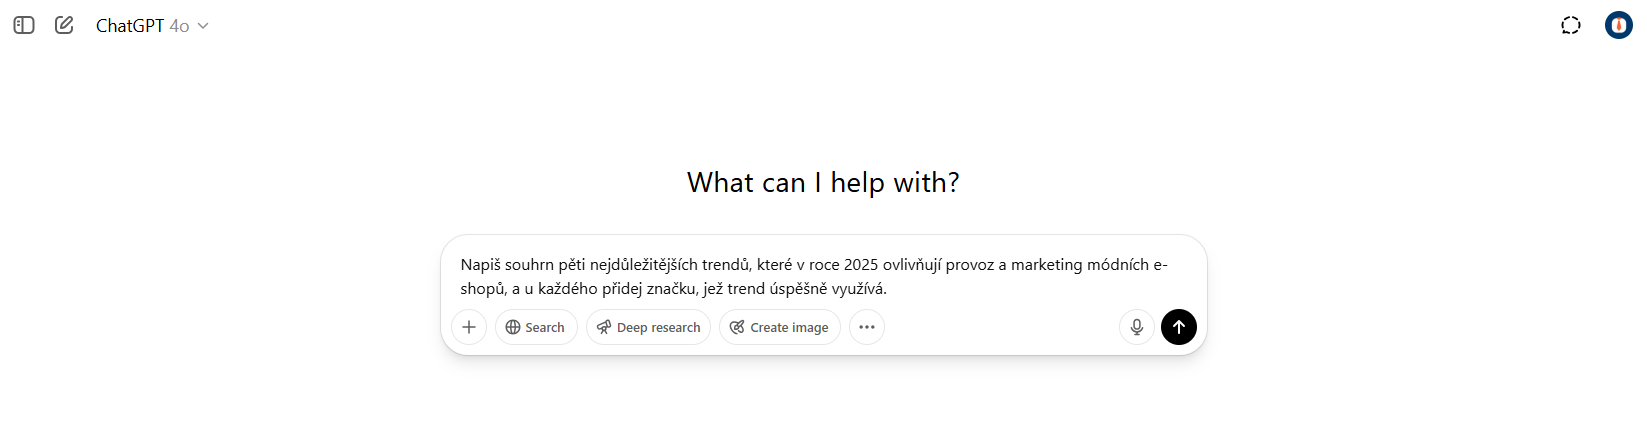1647x448 pixels.
Task: Enable Deep research mode
Action: point(648,327)
